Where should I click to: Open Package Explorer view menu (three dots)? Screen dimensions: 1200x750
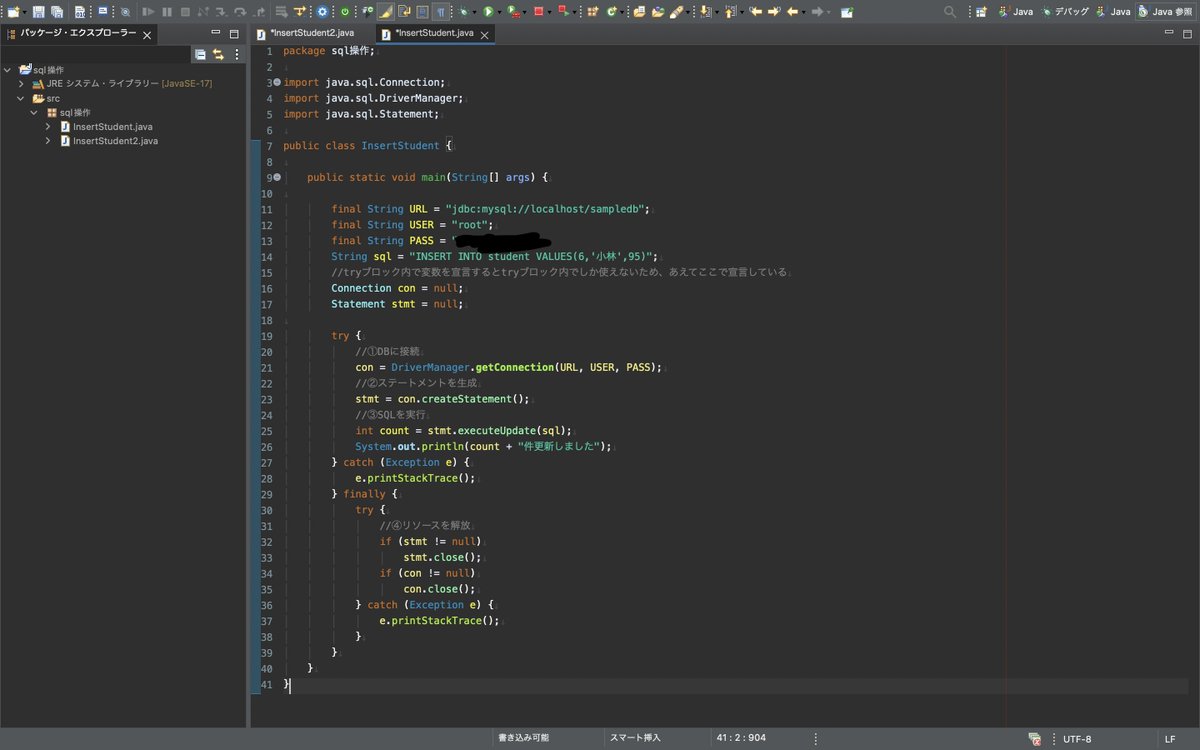coord(236,54)
